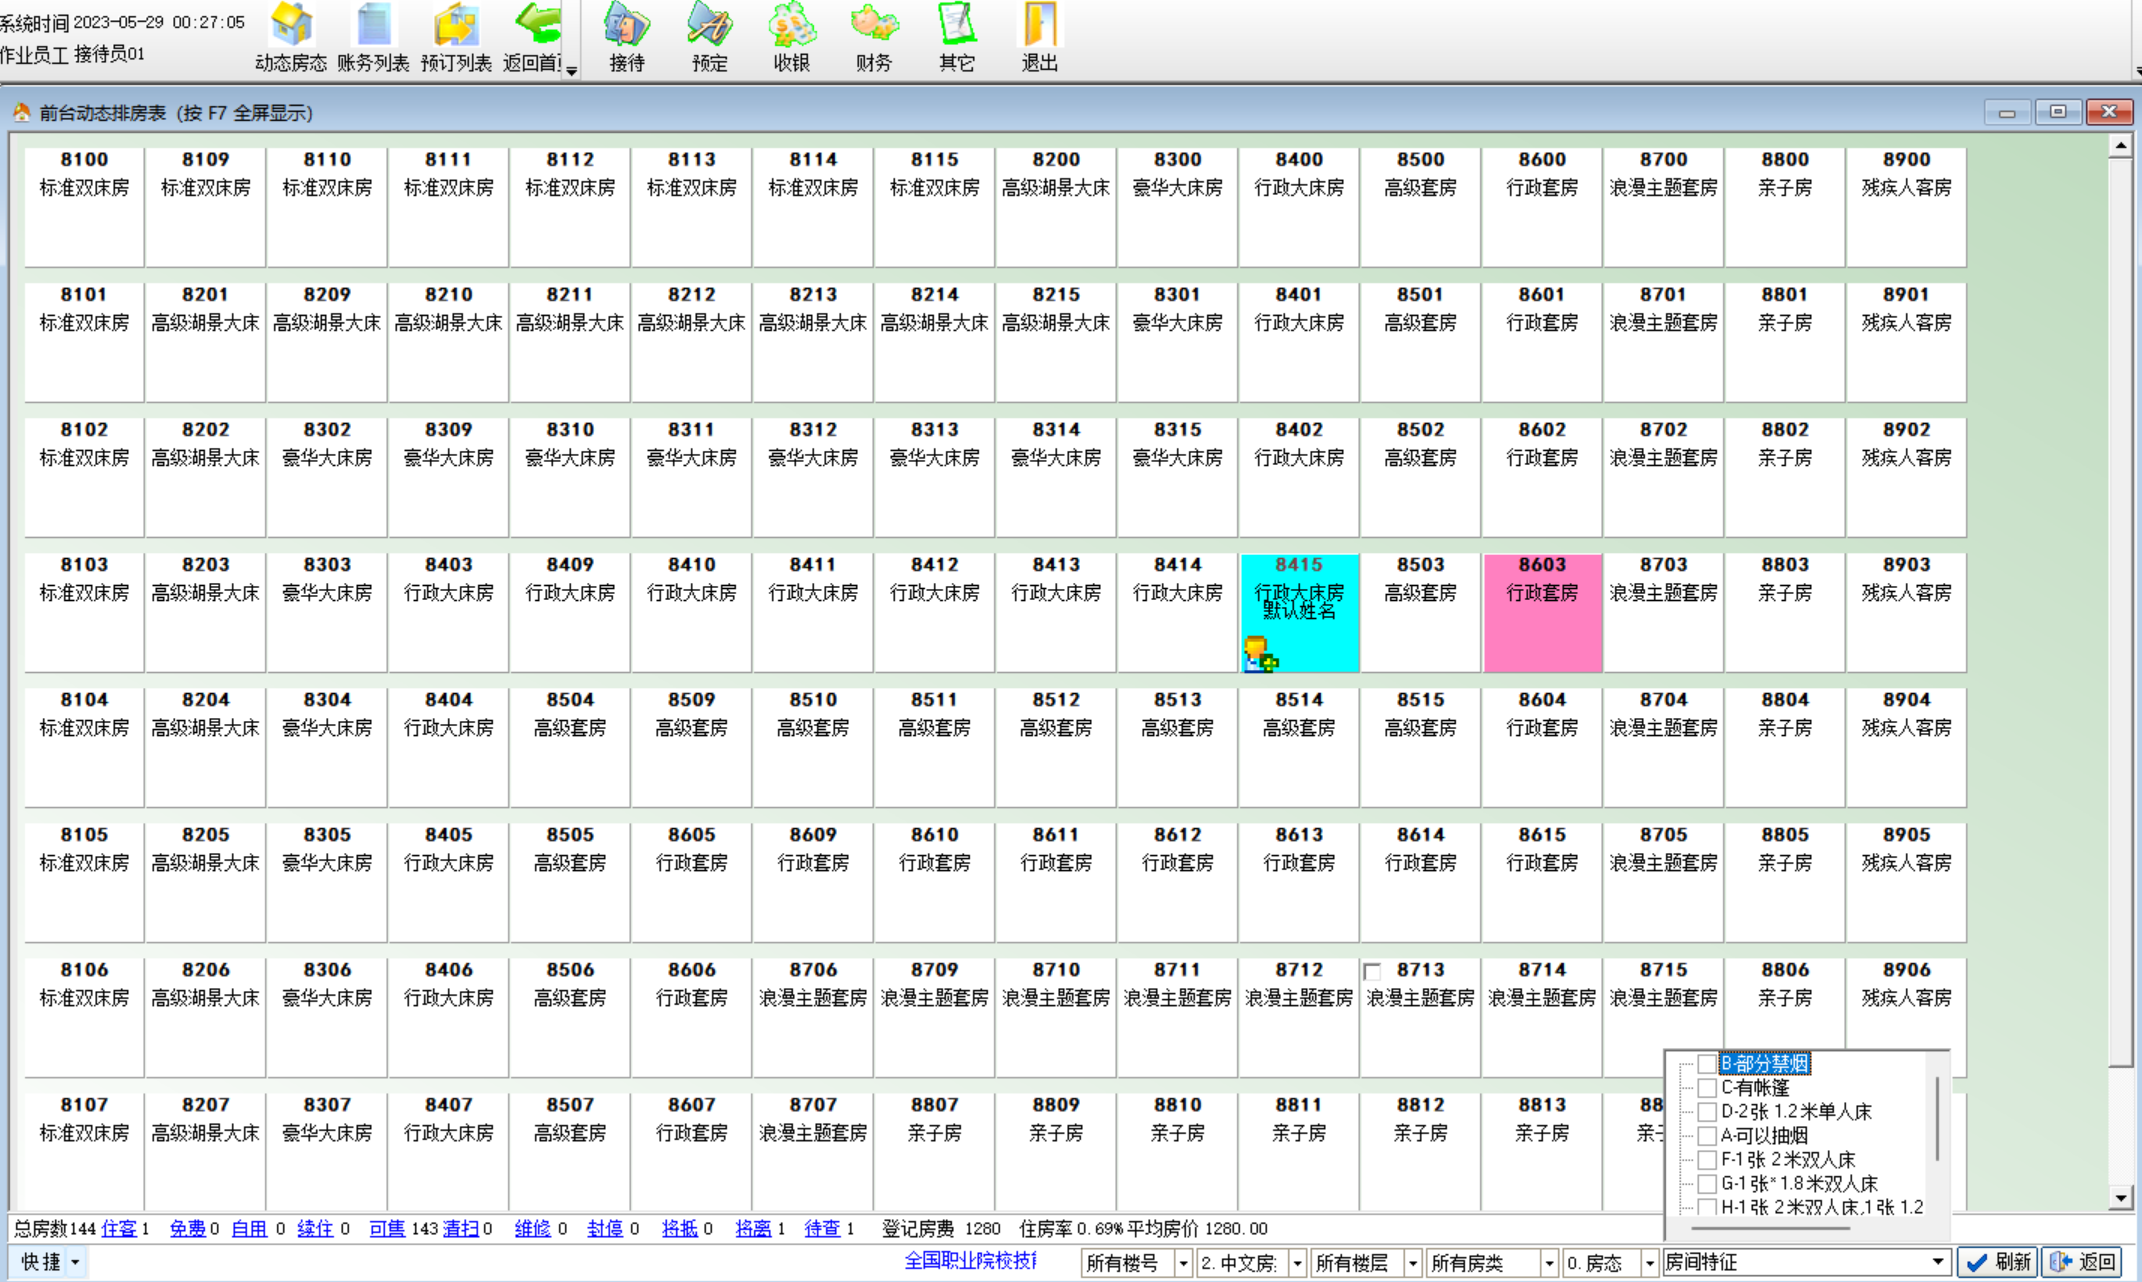2142x1282 pixels.
Task: Select room 8509 高级套房
Action: pos(691,747)
